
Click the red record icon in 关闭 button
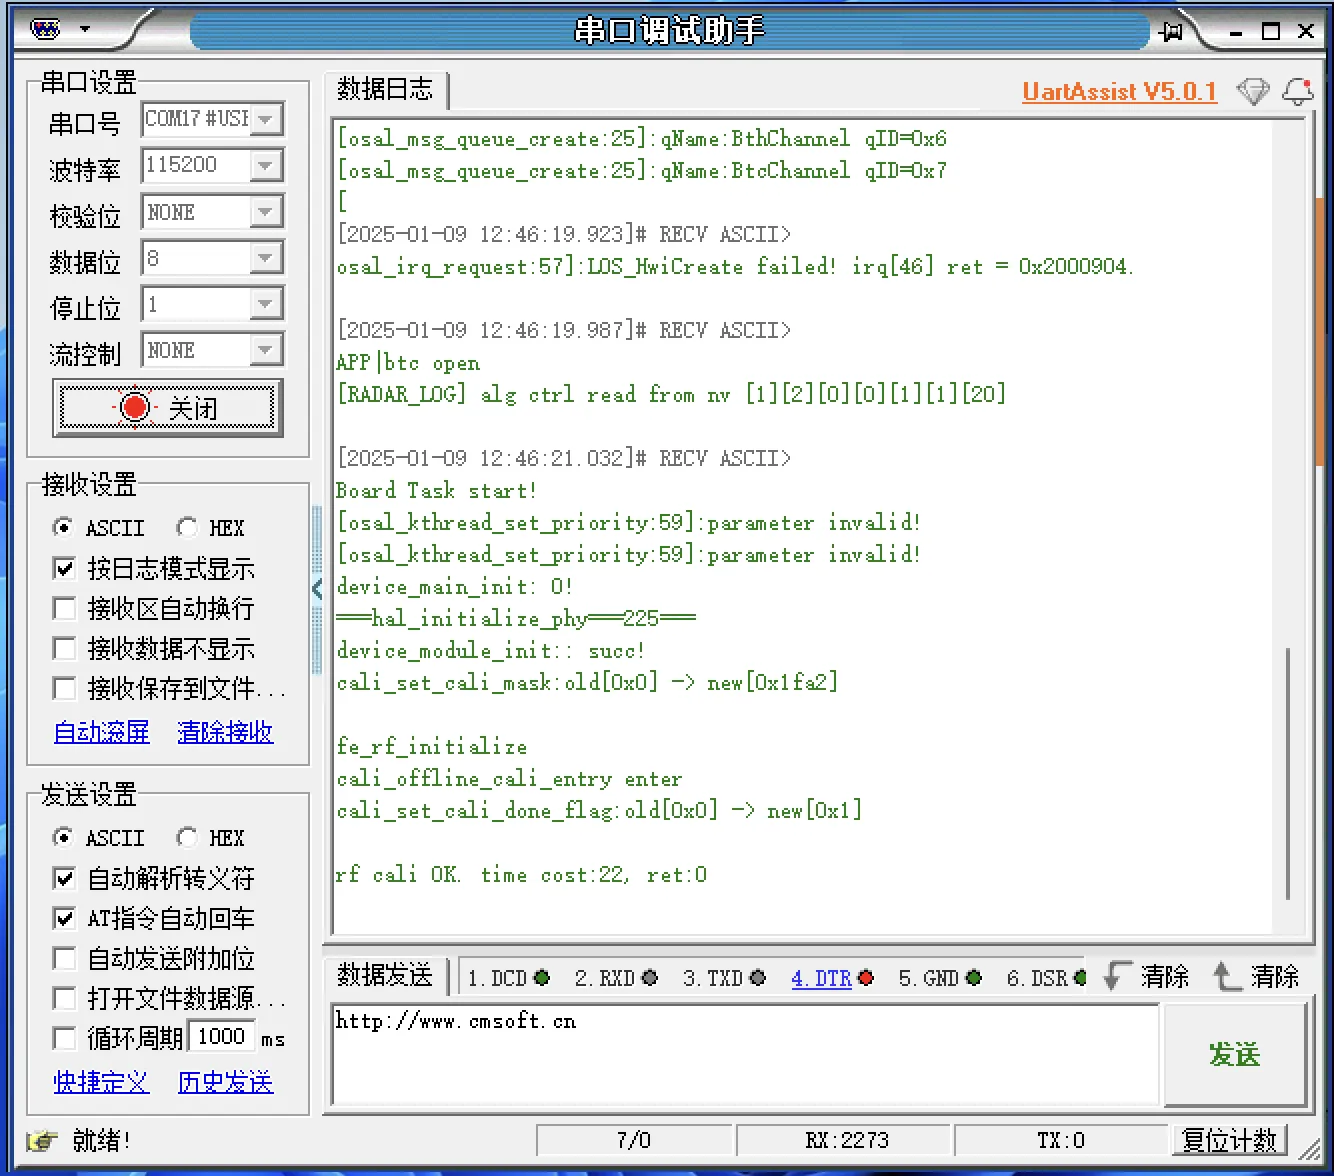135,407
